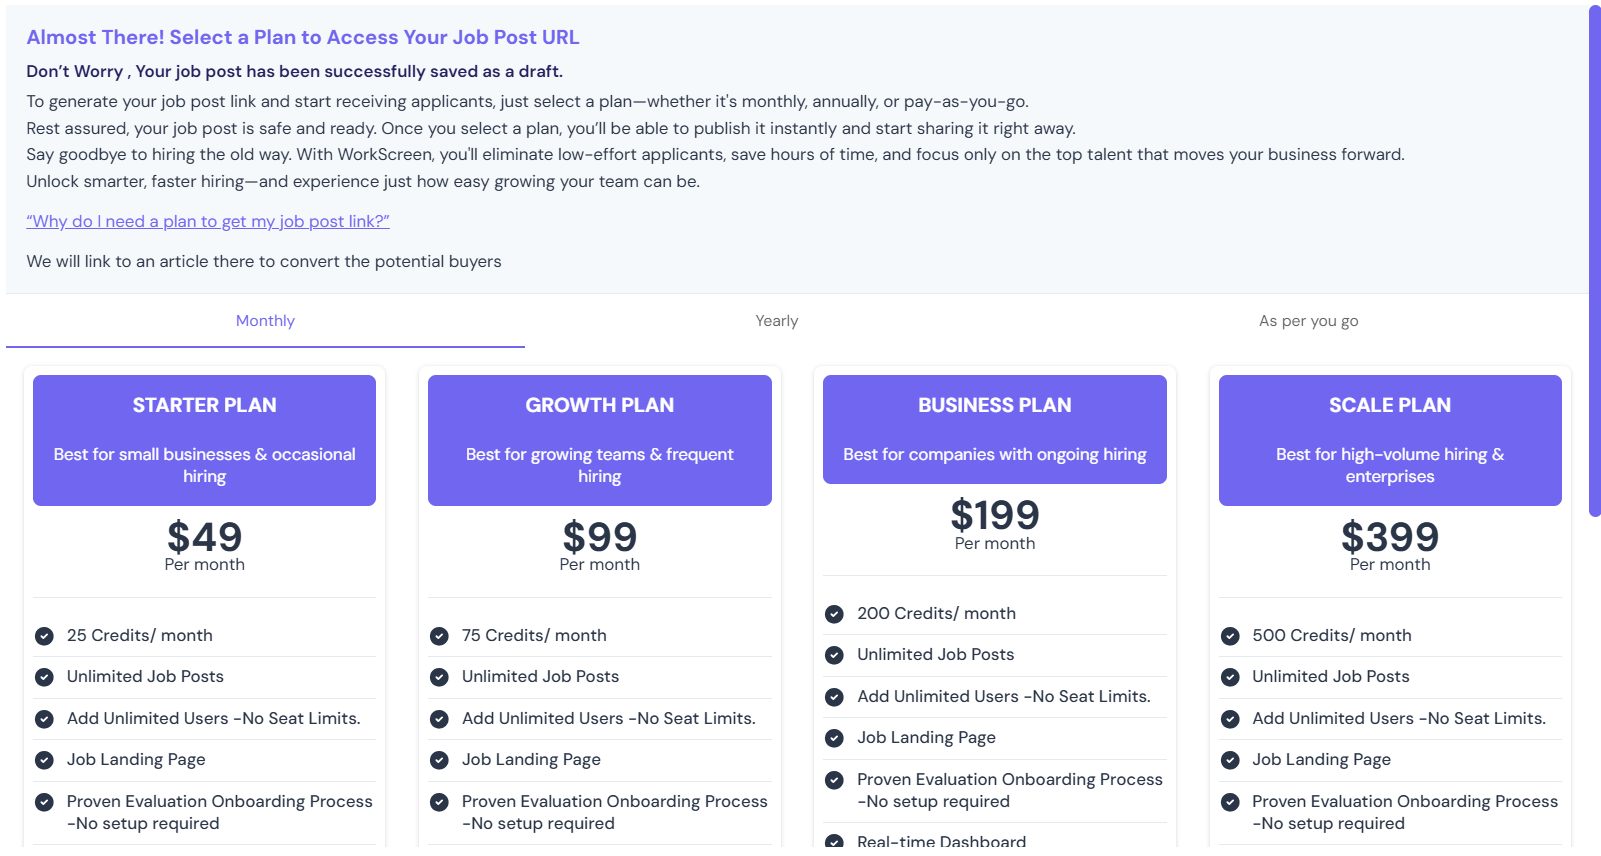Choose the Business Plan header card
This screenshot has height=856, width=1601.
(x=995, y=429)
